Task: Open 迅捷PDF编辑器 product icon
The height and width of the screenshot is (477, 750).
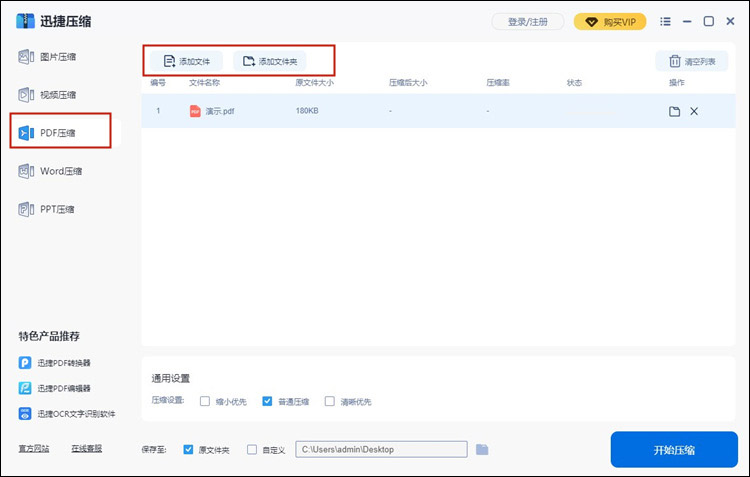Action: click(x=25, y=388)
